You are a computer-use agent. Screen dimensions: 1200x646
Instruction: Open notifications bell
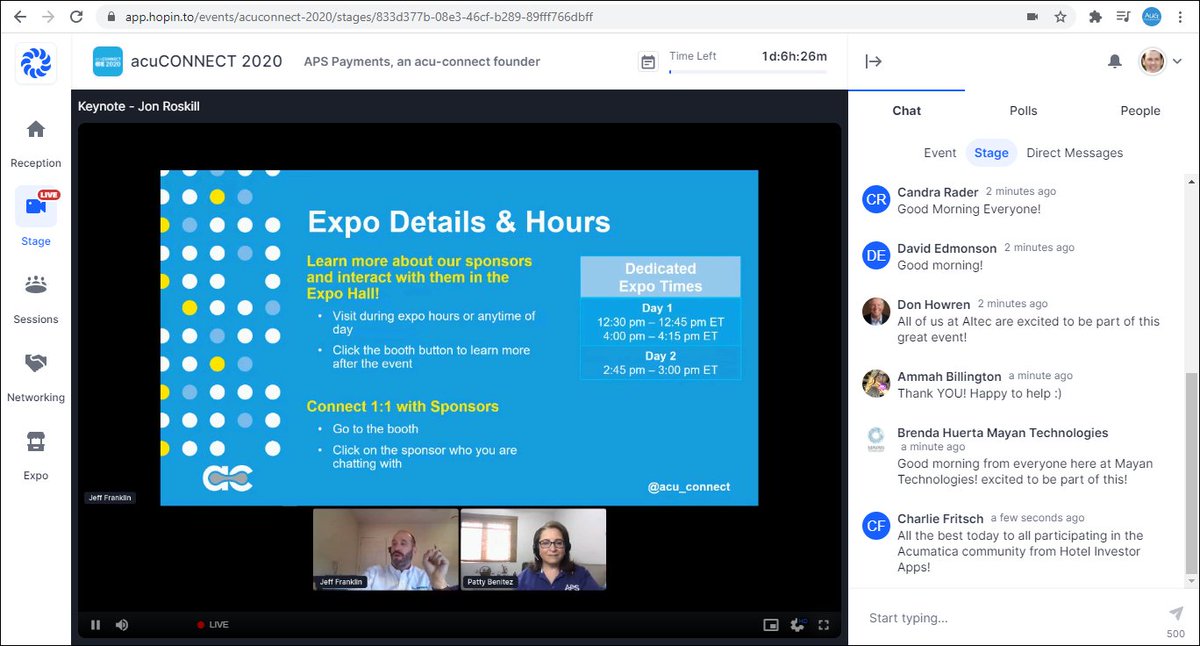(1114, 62)
